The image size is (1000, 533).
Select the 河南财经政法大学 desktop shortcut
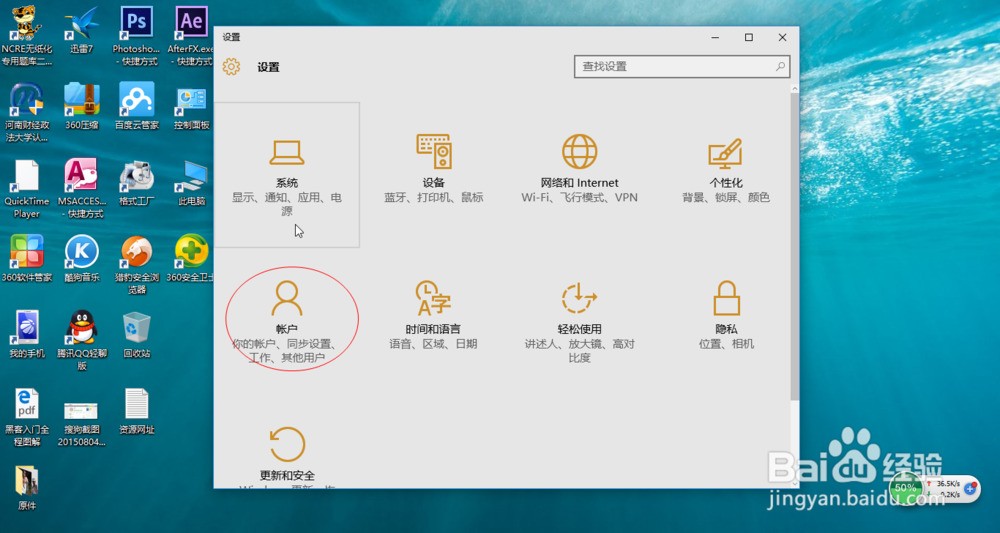click(x=27, y=112)
